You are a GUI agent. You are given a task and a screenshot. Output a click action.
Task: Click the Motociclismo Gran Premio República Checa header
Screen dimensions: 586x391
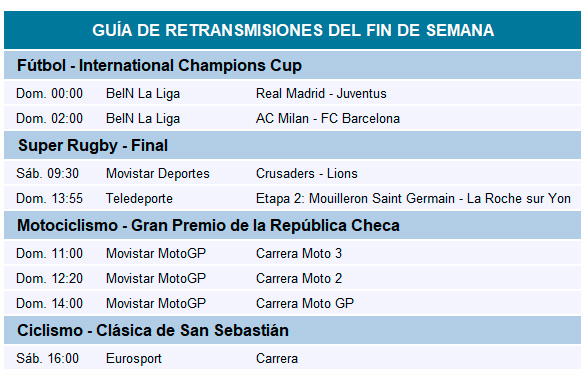(x=208, y=225)
